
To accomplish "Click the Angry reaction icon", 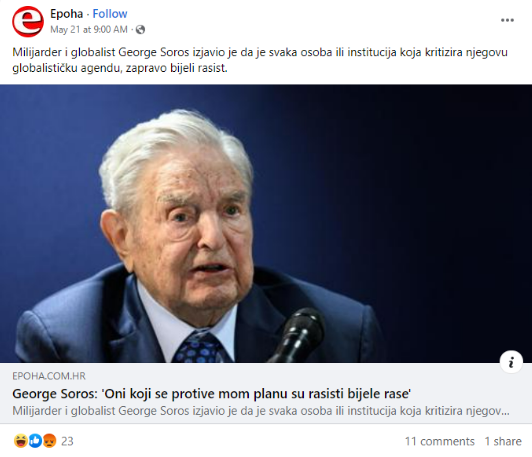I will point(50,441).
